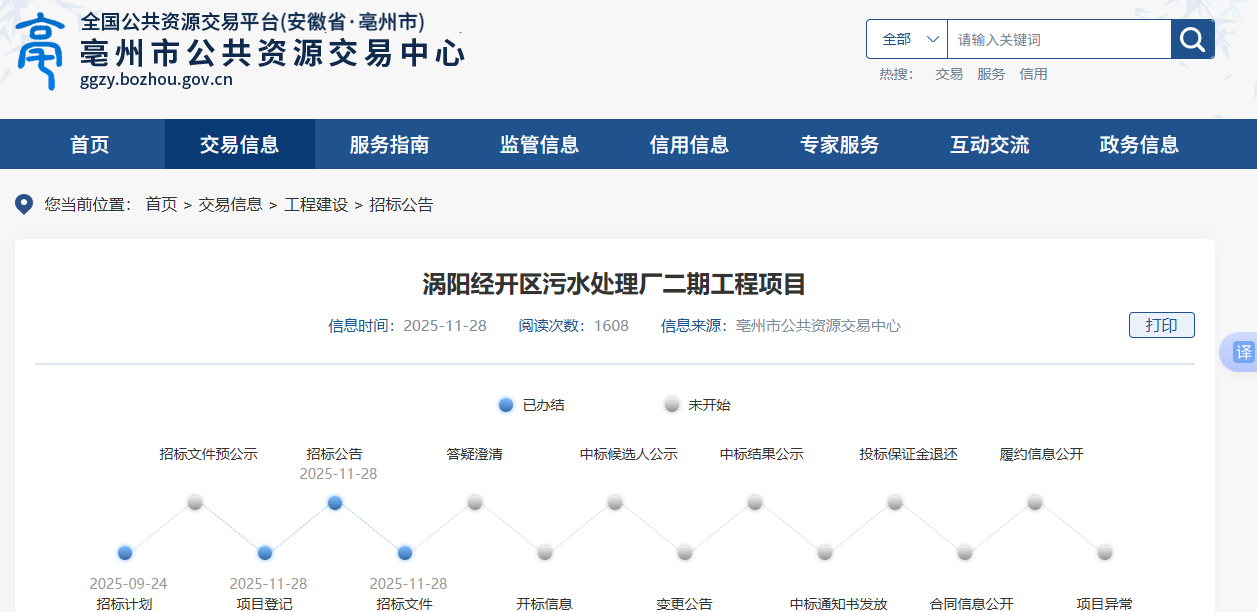The image size is (1257, 612).
Task: Click the location pin icon
Action: coord(24,205)
